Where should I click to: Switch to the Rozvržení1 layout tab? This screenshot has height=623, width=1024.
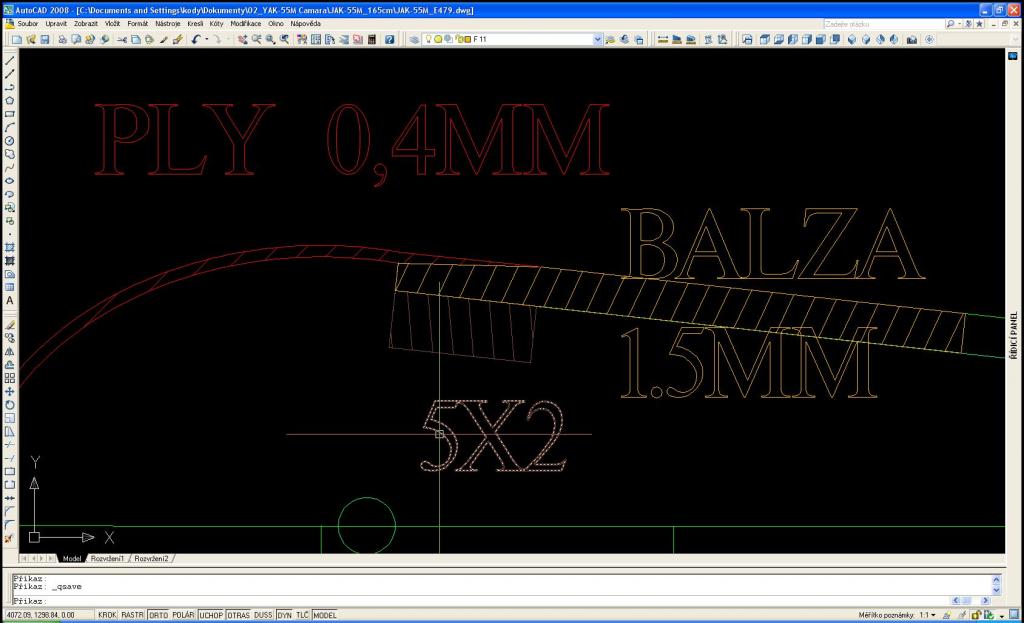click(109, 558)
